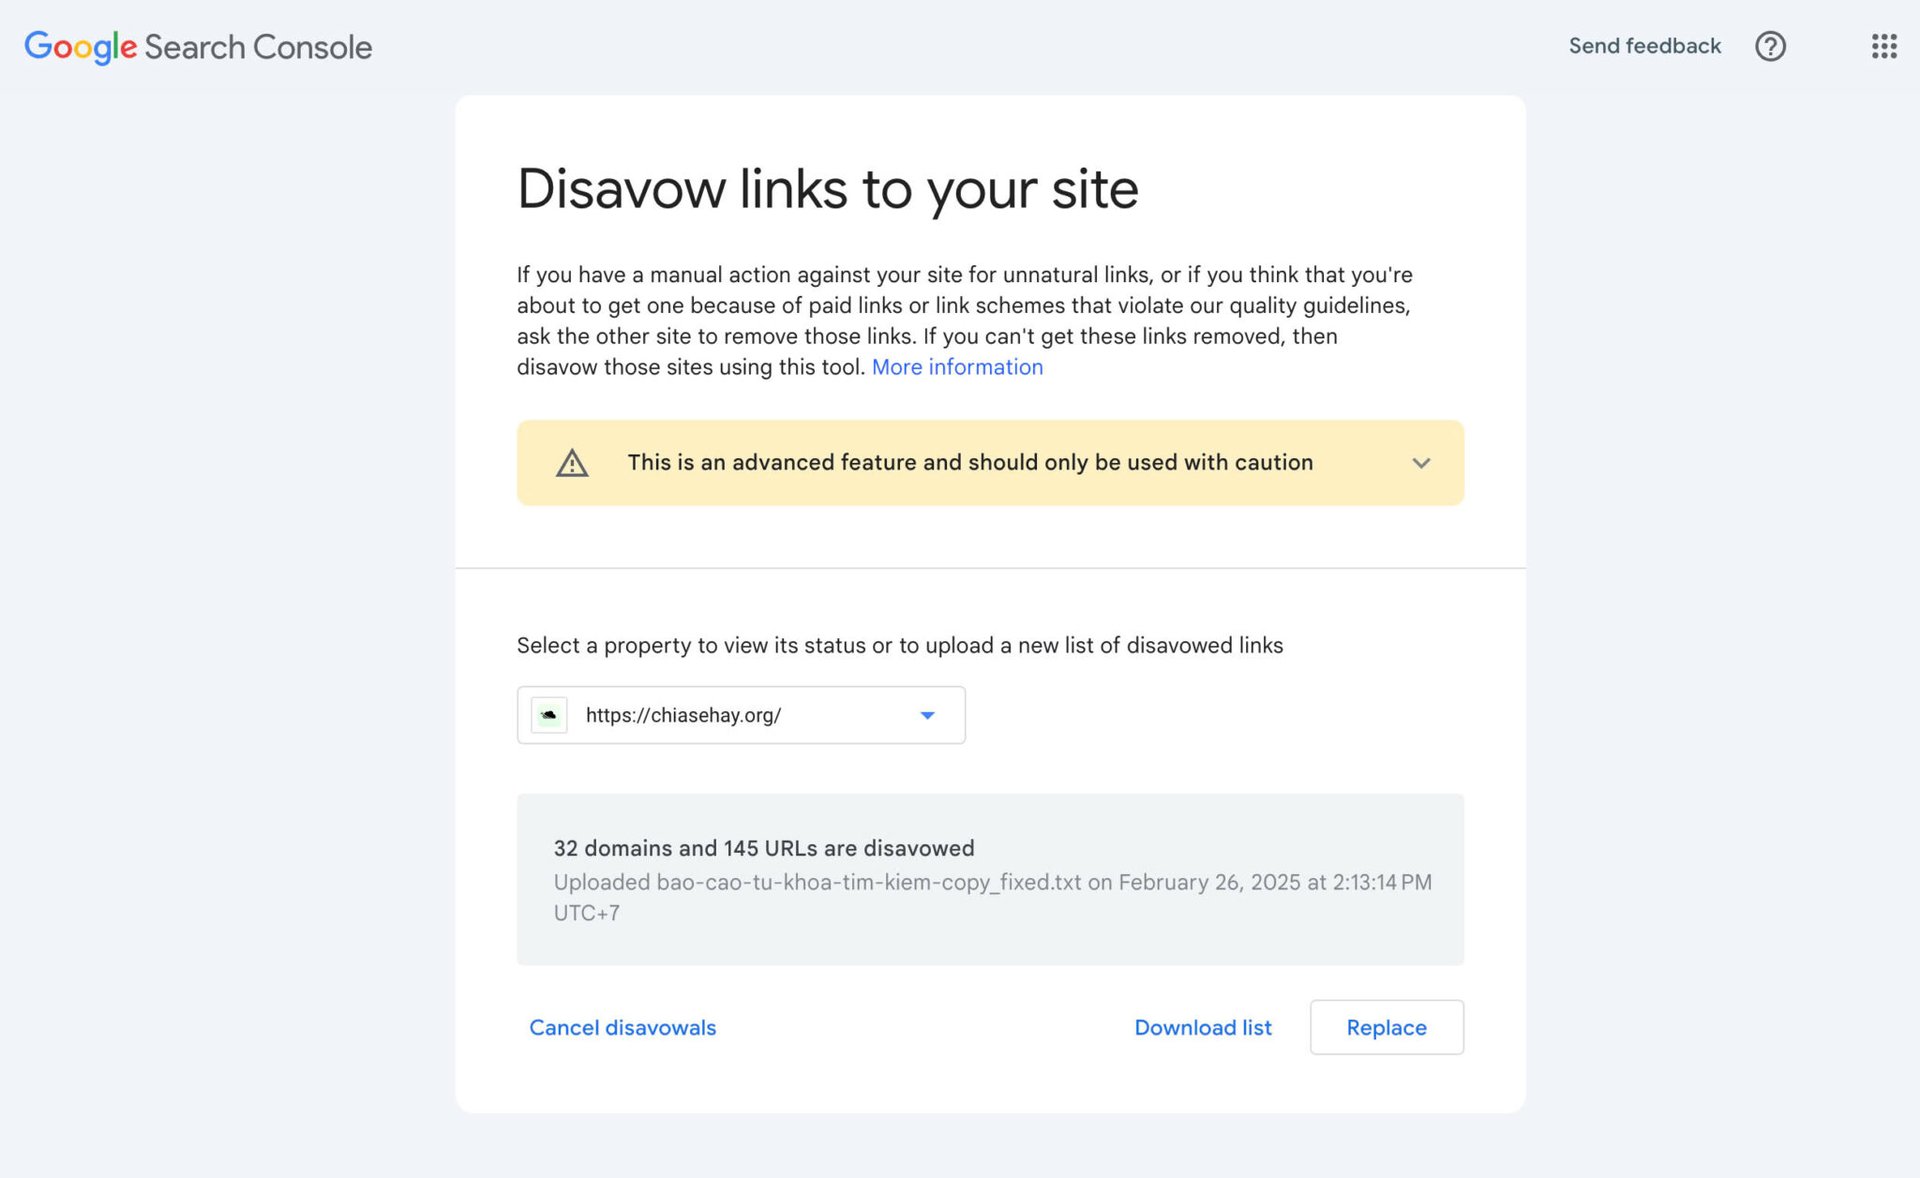Expand the advanced feature warning banner
This screenshot has height=1178, width=1920.
(x=1421, y=462)
